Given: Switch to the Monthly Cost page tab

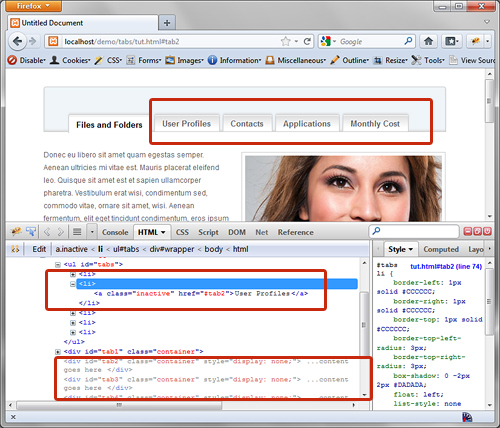Looking at the screenshot, I should [375, 124].
